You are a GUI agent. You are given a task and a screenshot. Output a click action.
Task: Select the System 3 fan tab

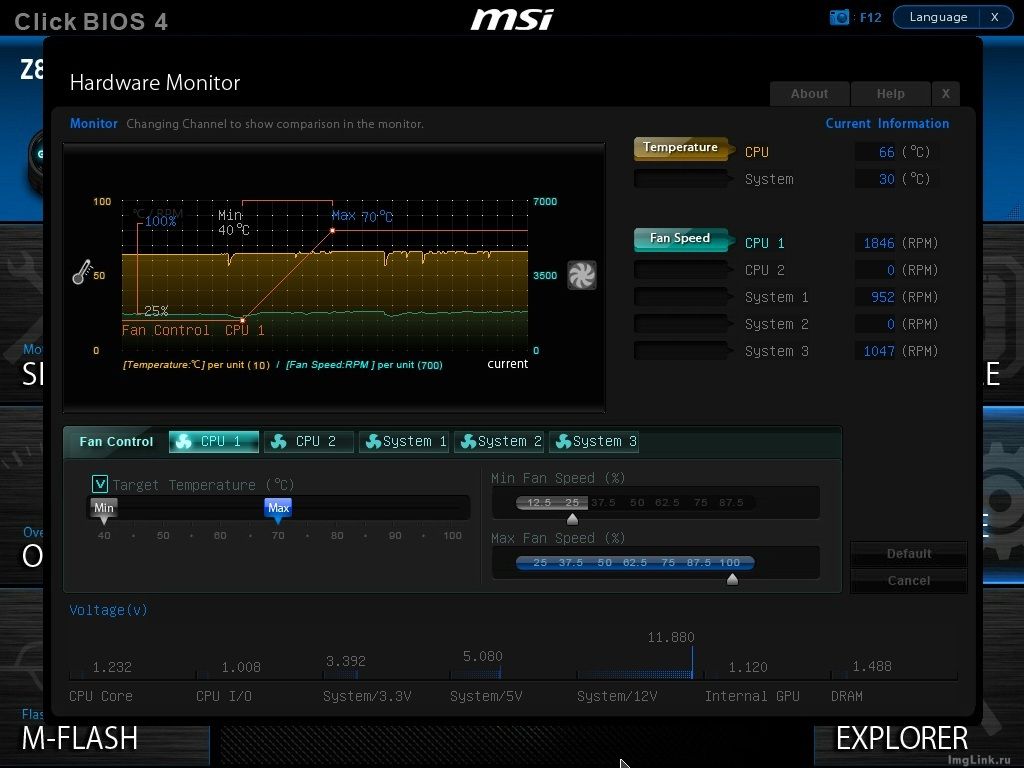coord(594,441)
